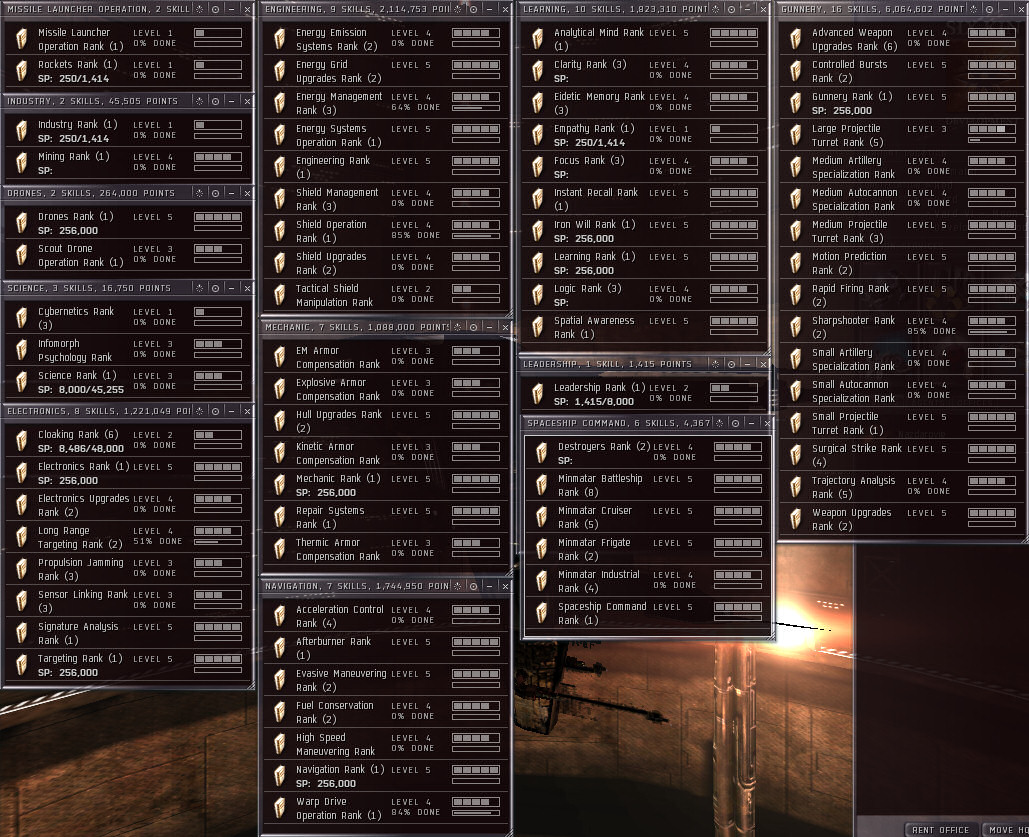Select the Minmatar Industrial Rank skill name

(598, 581)
